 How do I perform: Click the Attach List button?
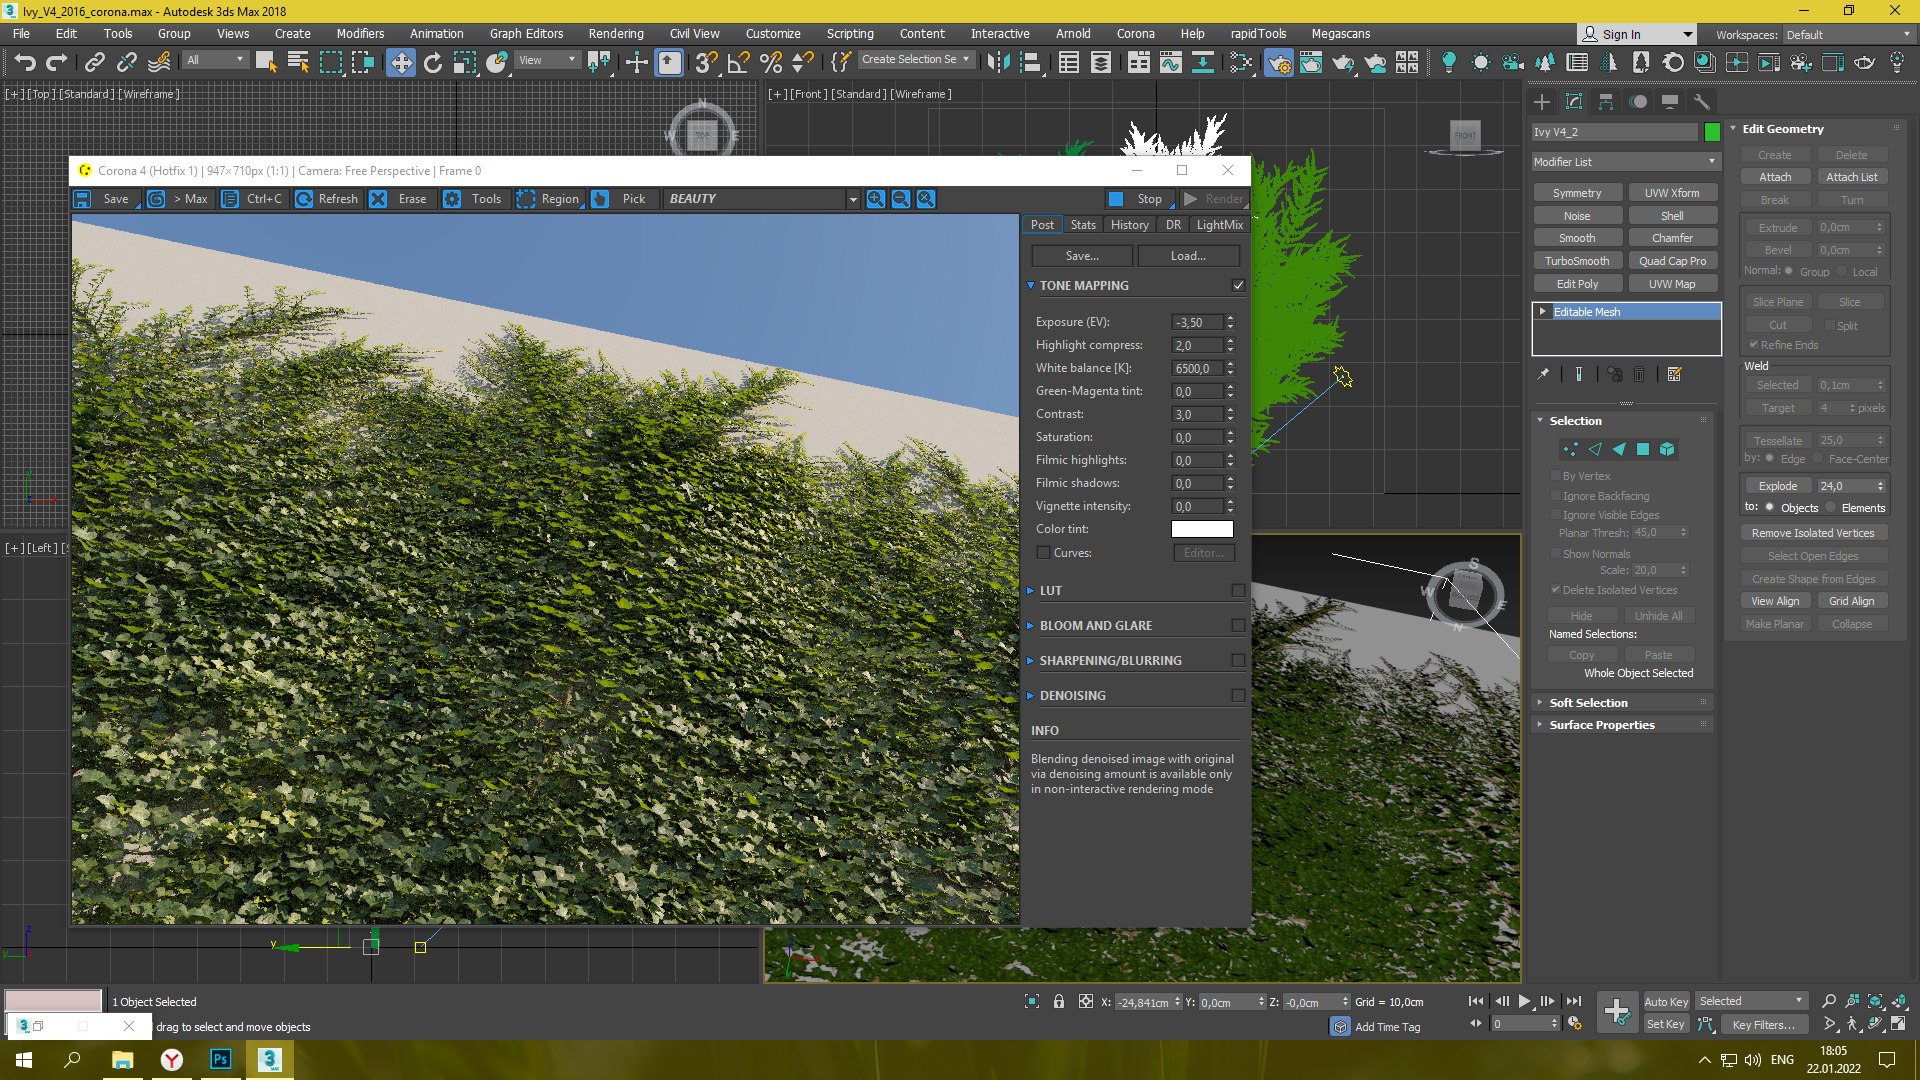[x=1851, y=177]
